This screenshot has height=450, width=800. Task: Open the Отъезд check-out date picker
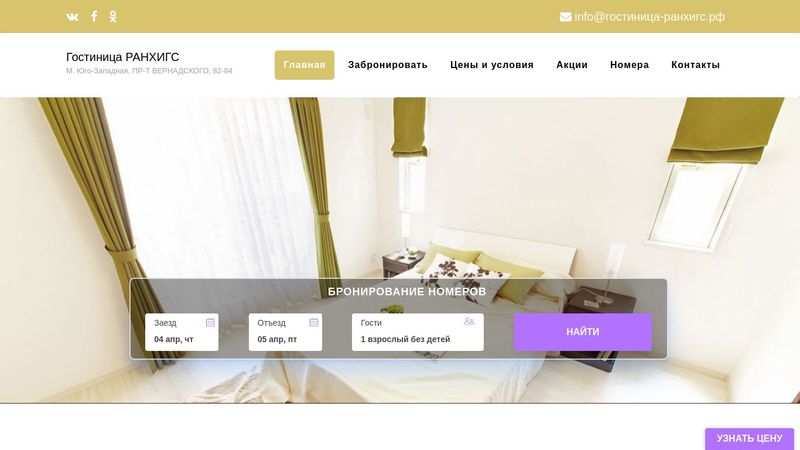point(285,332)
